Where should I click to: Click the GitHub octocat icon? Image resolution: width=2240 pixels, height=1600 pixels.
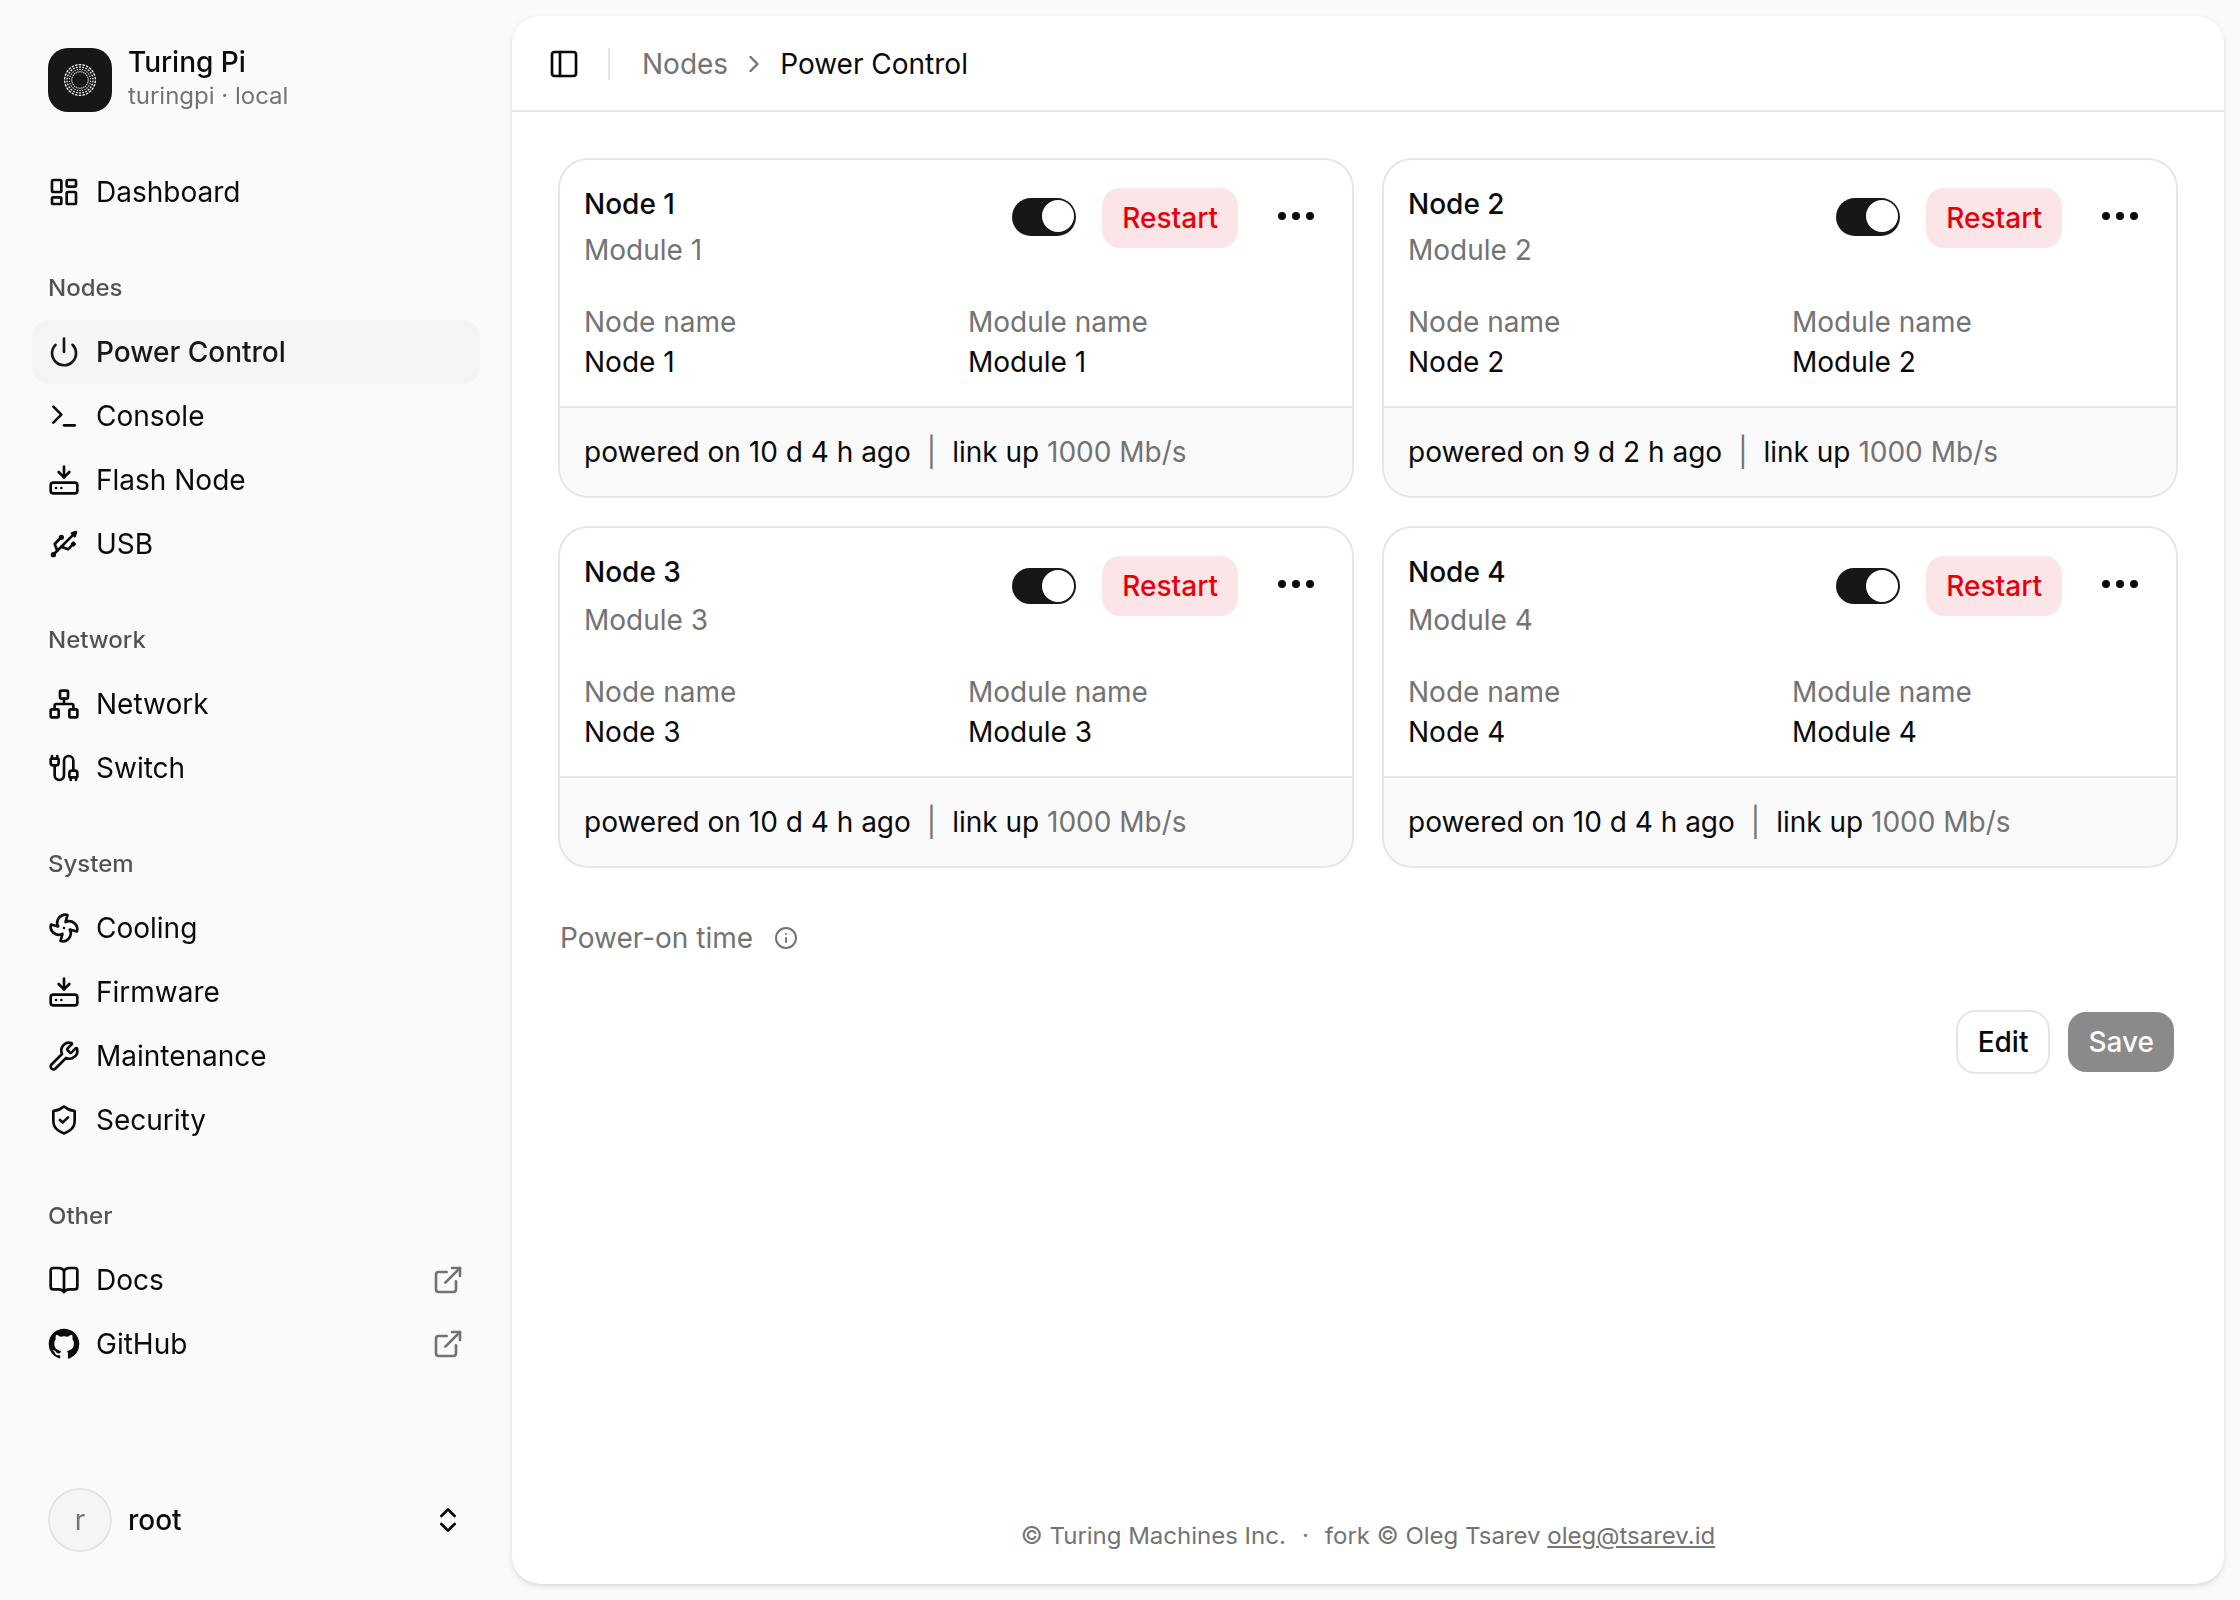click(x=64, y=1344)
